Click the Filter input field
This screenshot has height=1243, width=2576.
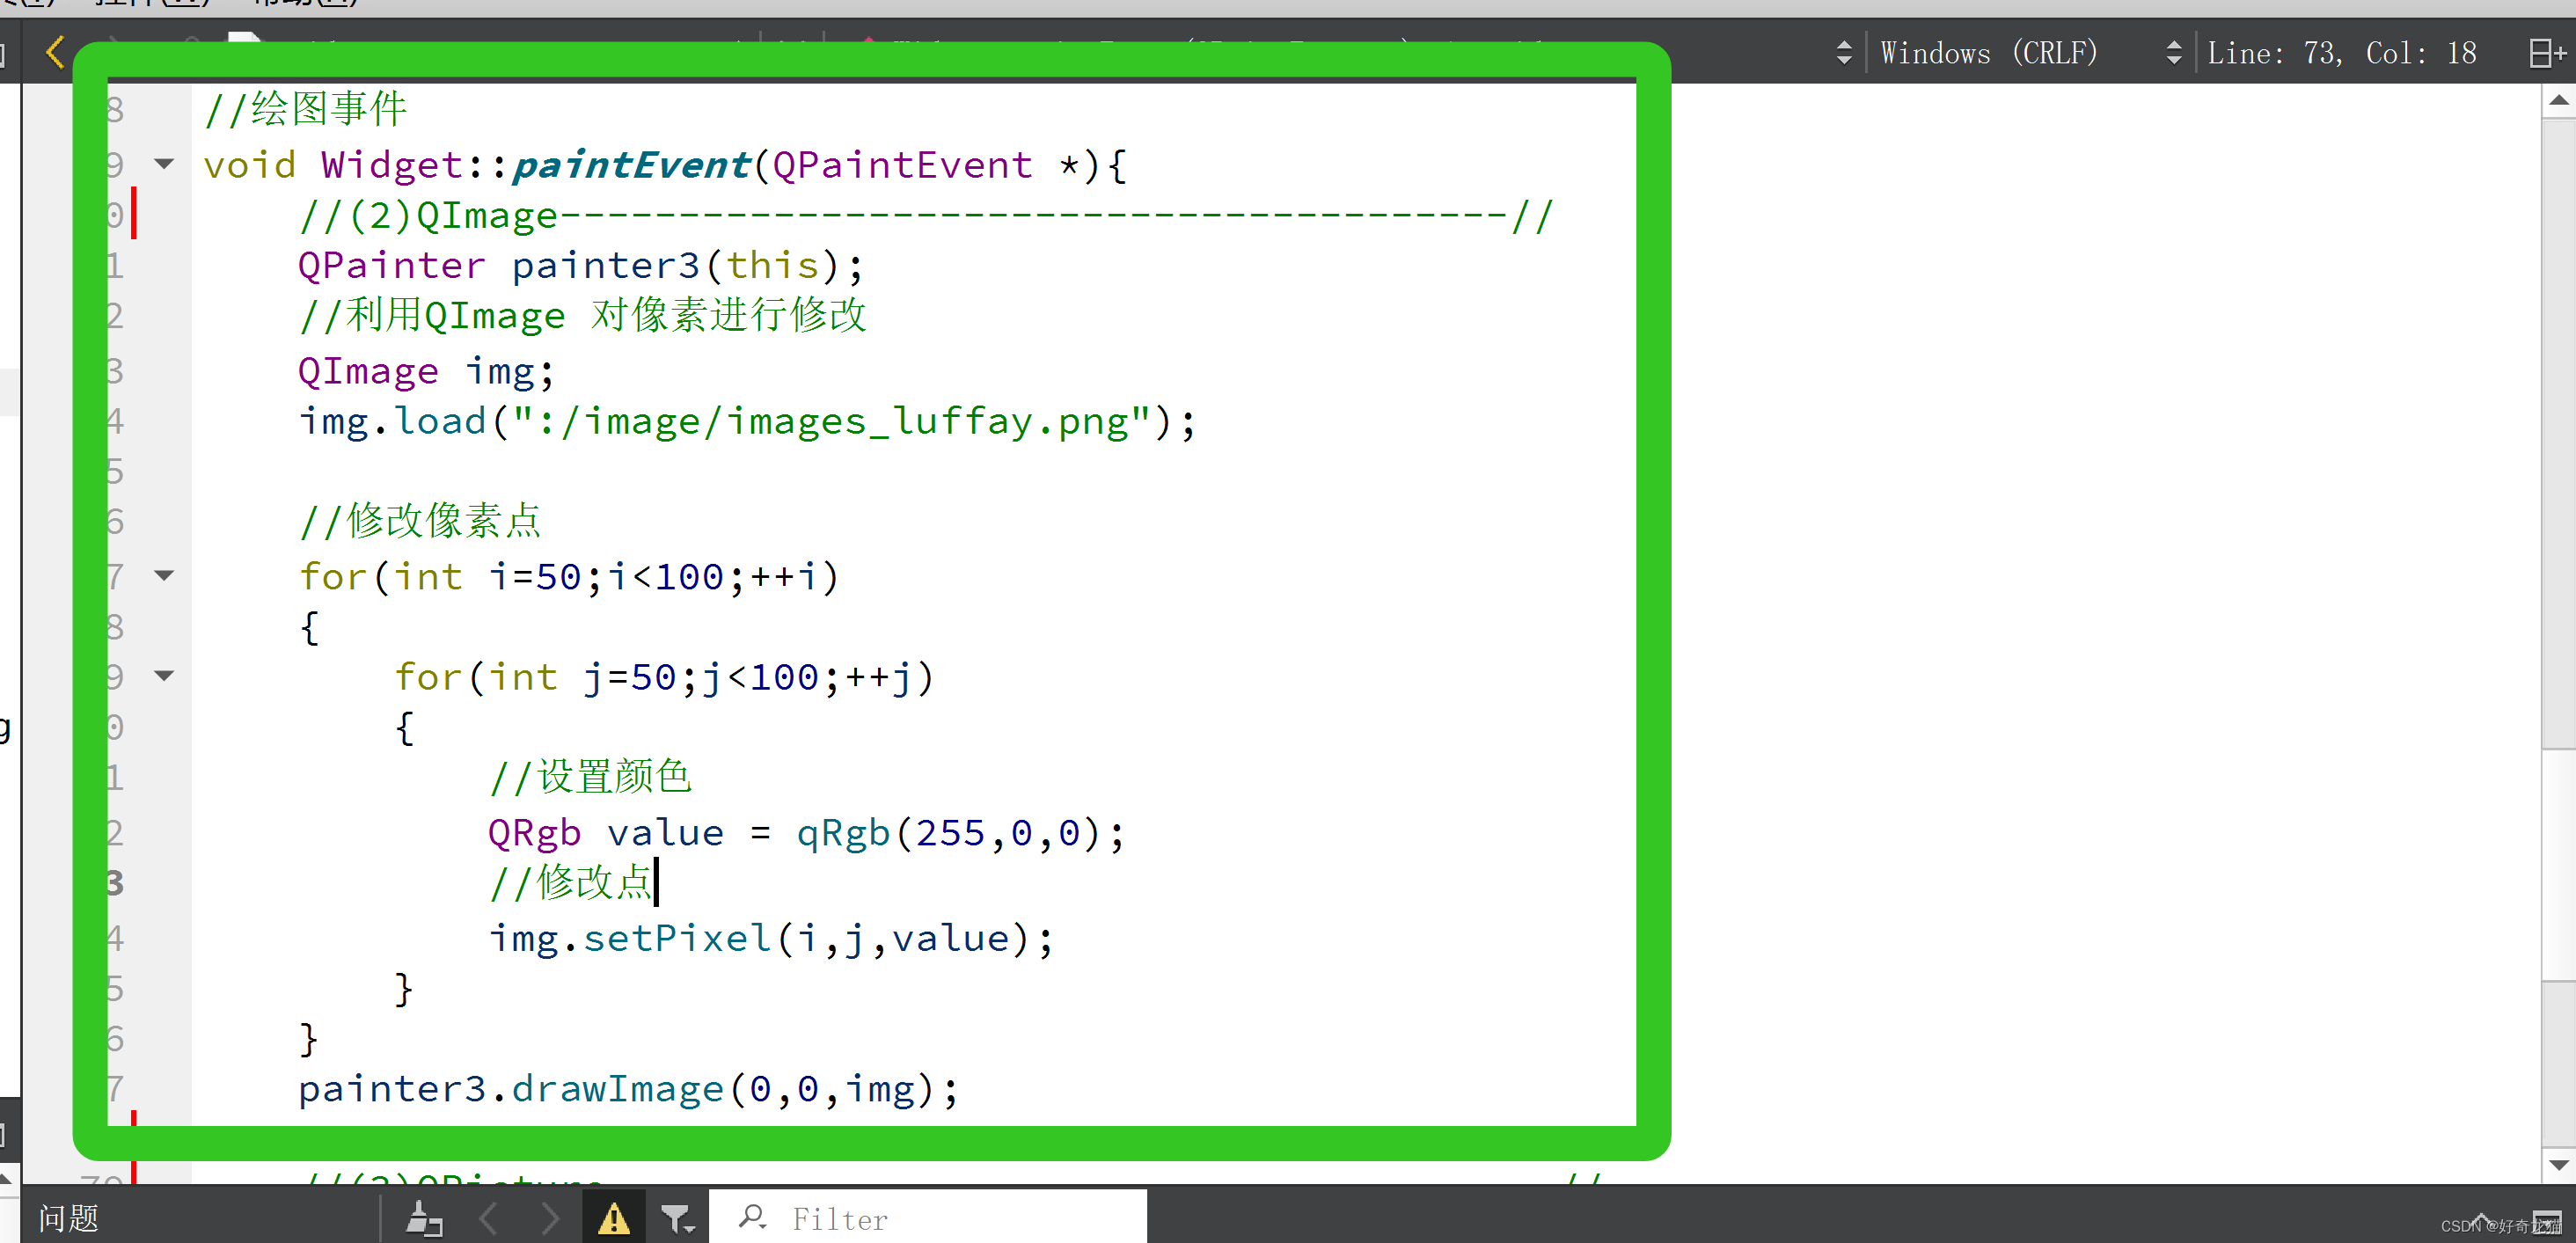click(927, 1216)
